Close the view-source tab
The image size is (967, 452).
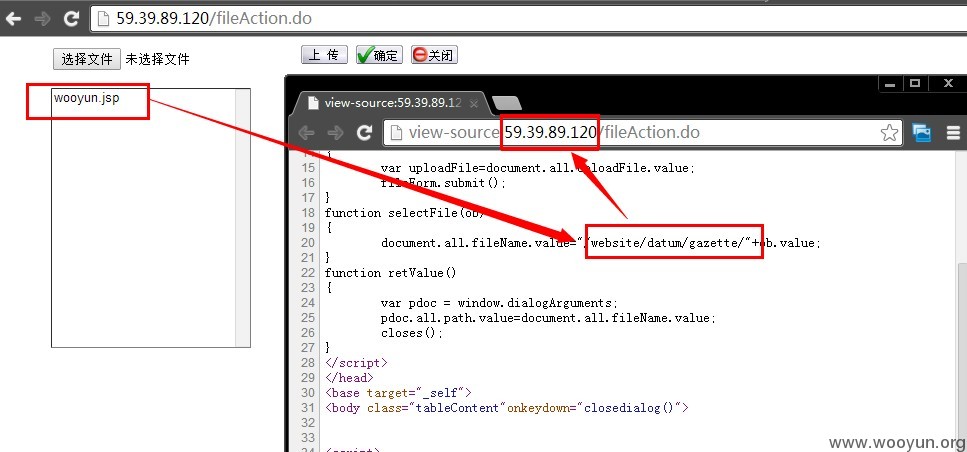tap(474, 104)
